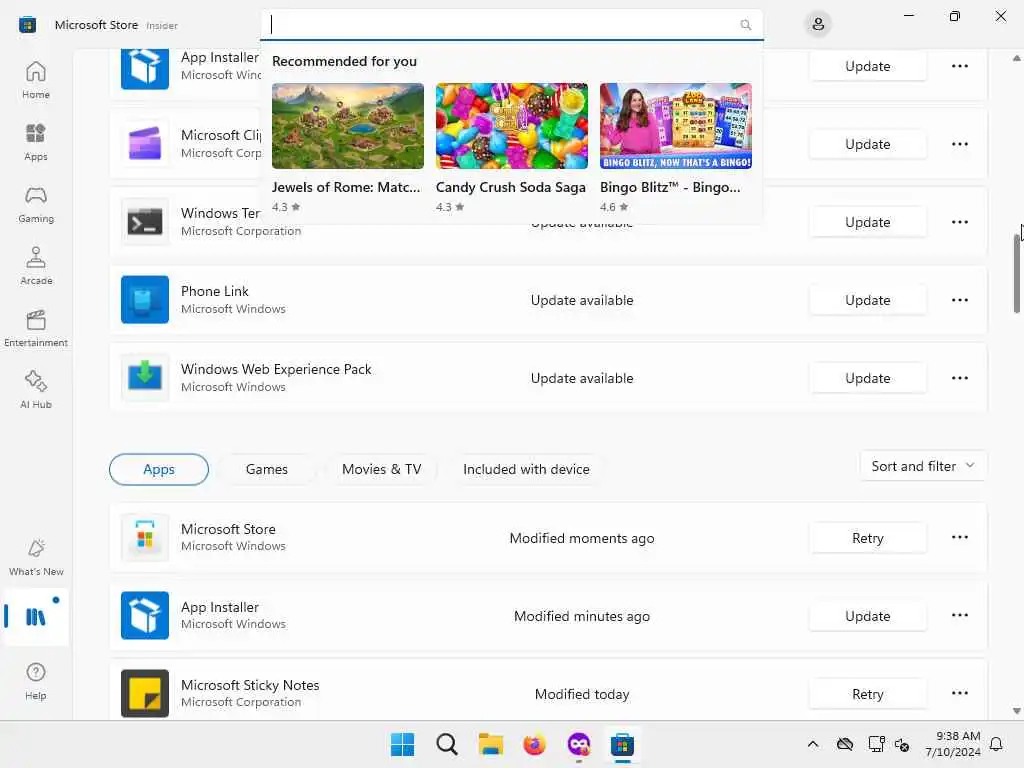Open the notifications bell in taskbar
Screen dimensions: 1024x768
click(997, 744)
